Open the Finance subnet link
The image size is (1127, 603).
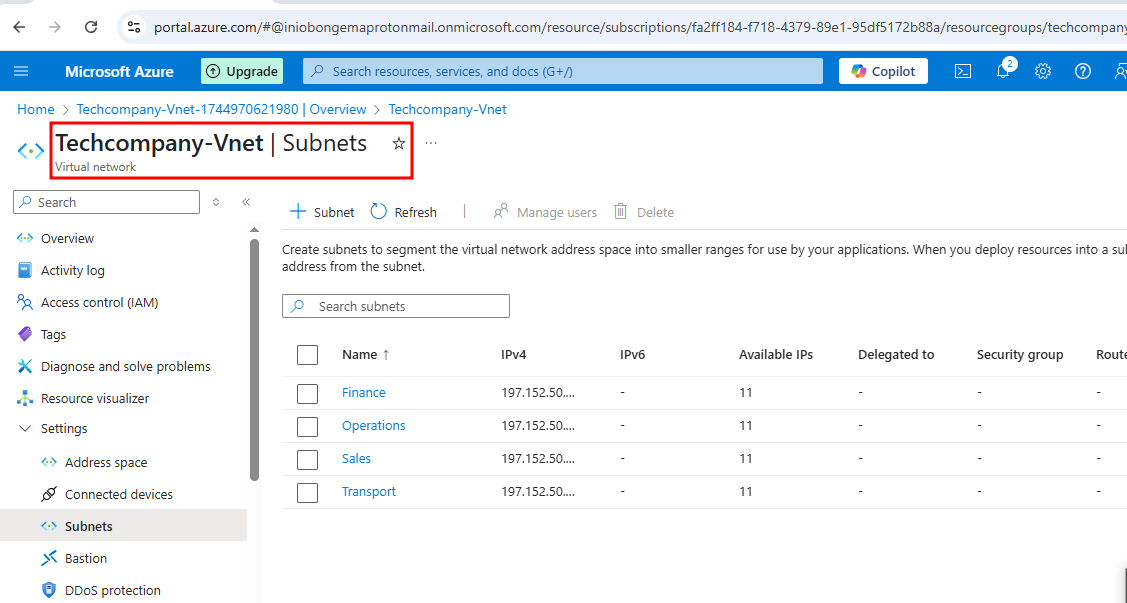click(x=364, y=392)
